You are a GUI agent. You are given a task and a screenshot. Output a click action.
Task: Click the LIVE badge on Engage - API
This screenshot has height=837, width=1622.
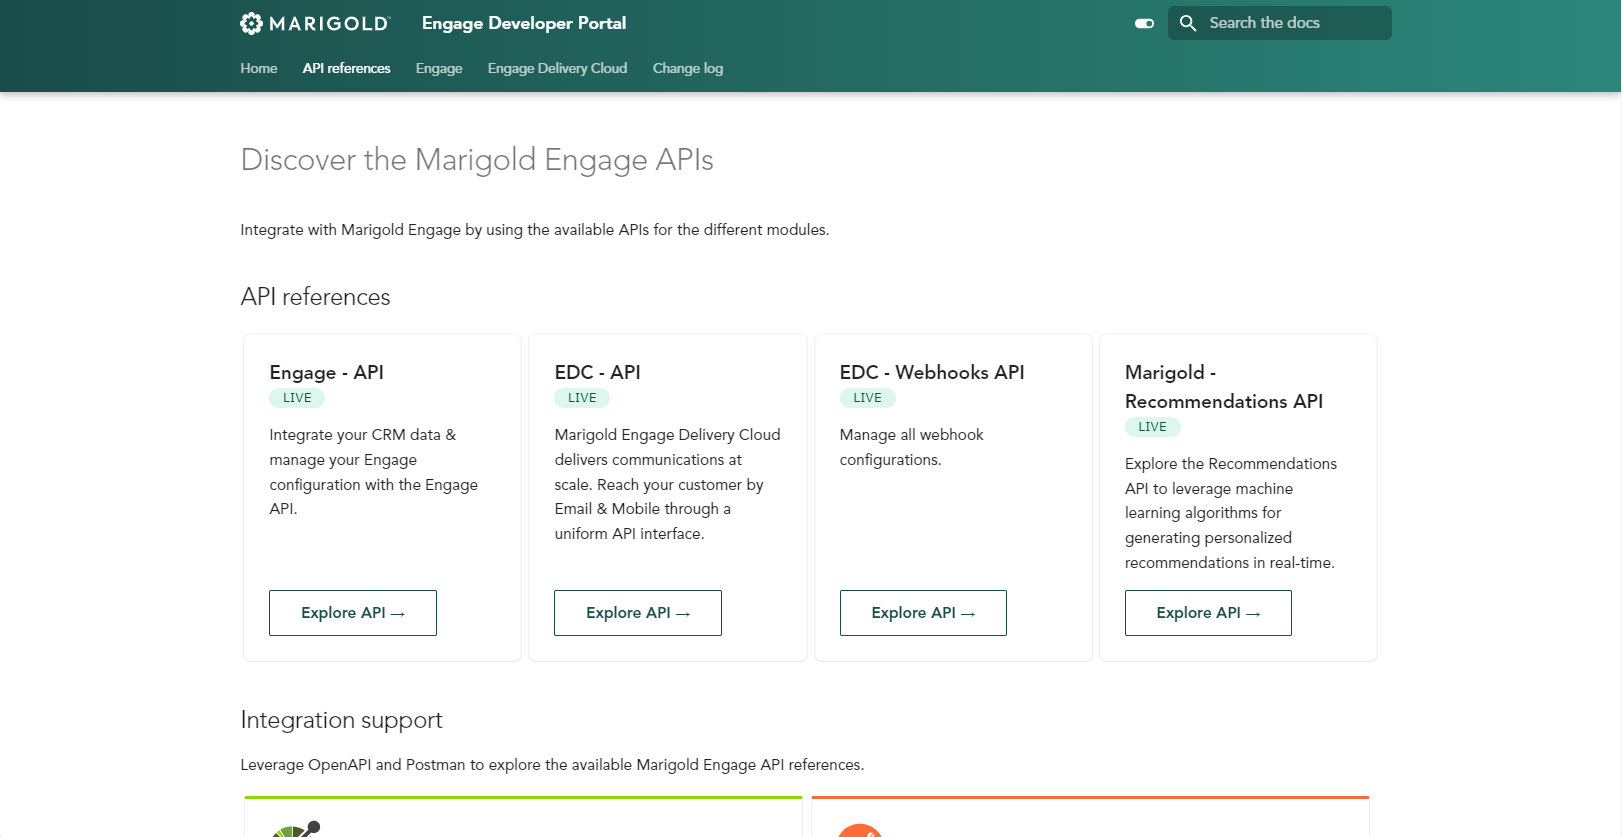(x=297, y=398)
